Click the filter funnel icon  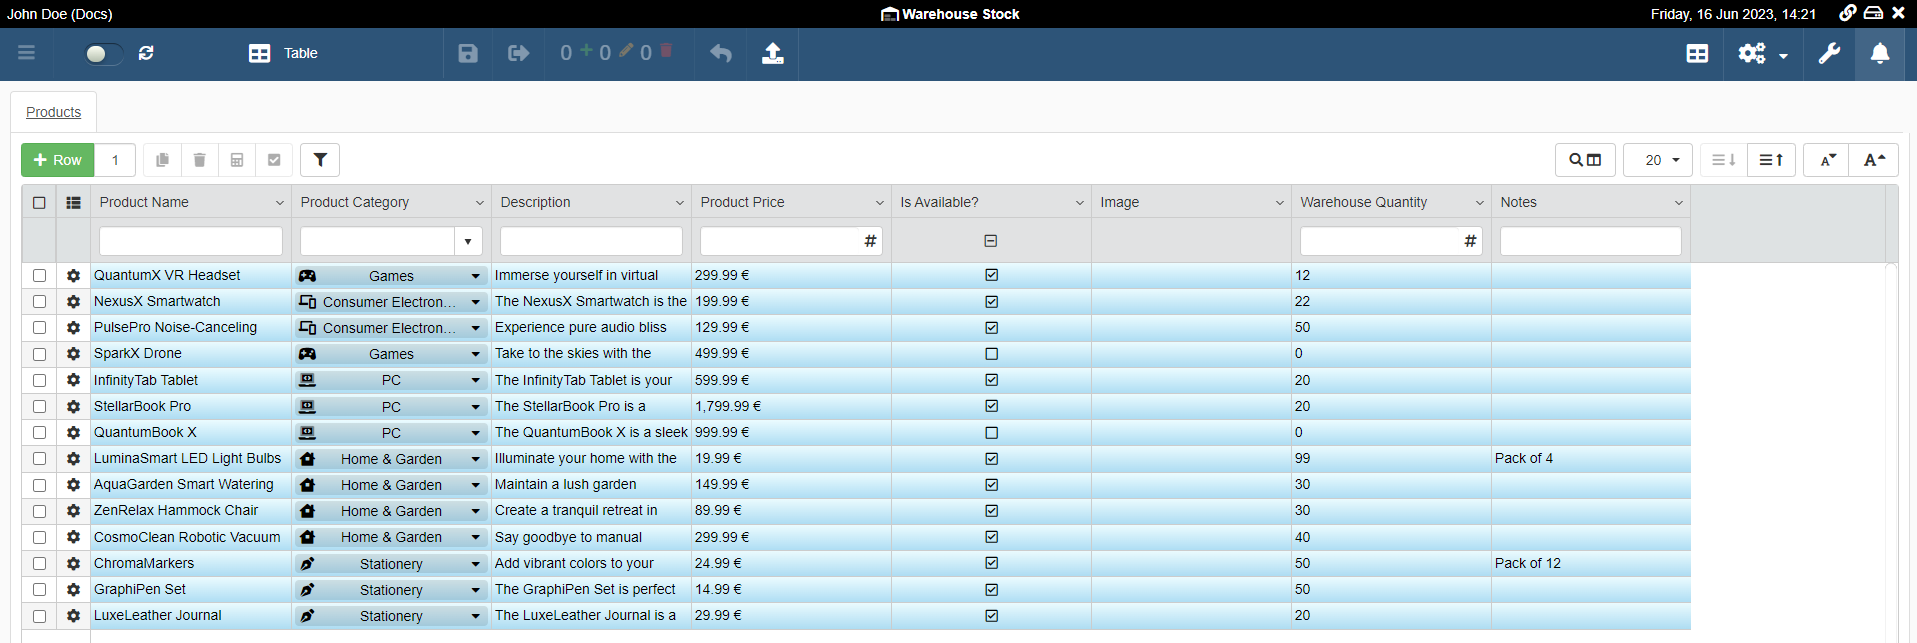click(320, 160)
